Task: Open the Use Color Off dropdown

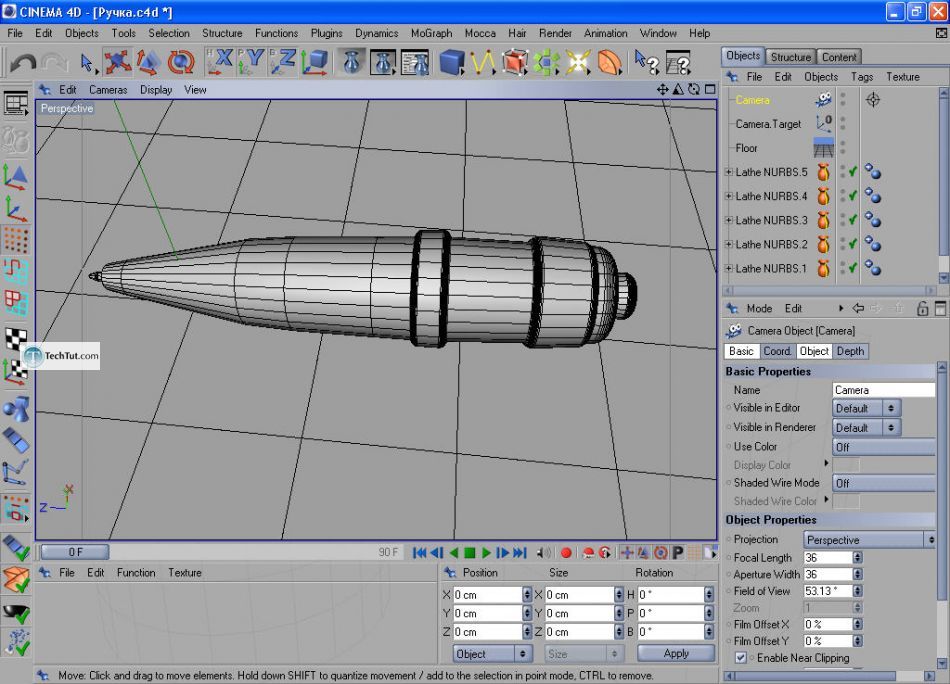Action: [884, 447]
